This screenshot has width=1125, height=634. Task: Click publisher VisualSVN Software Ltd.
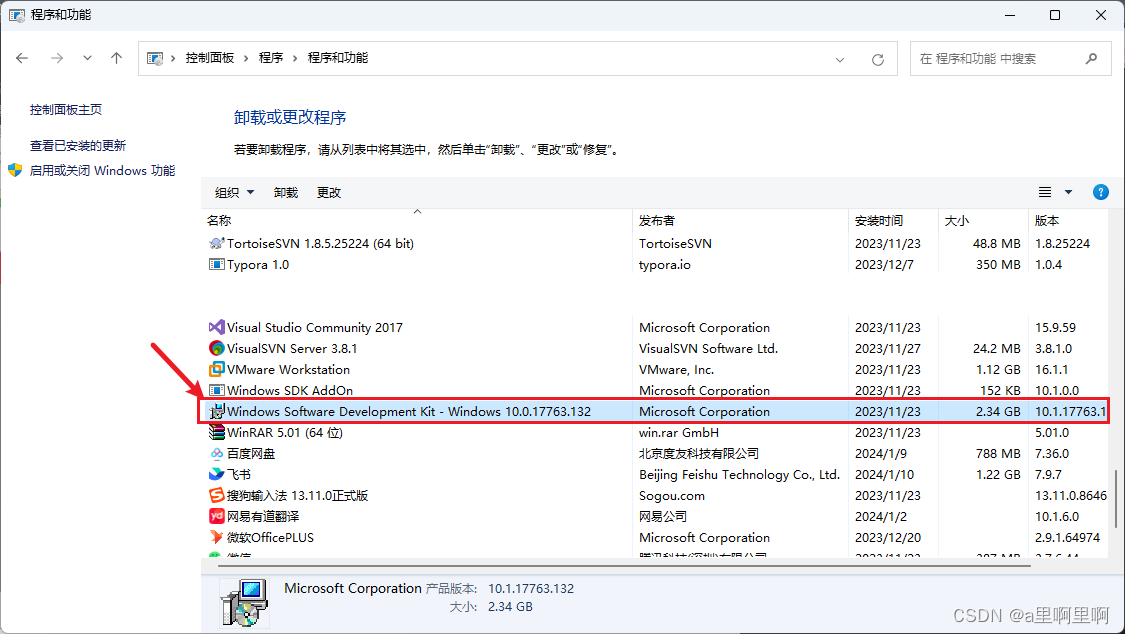[x=708, y=349]
